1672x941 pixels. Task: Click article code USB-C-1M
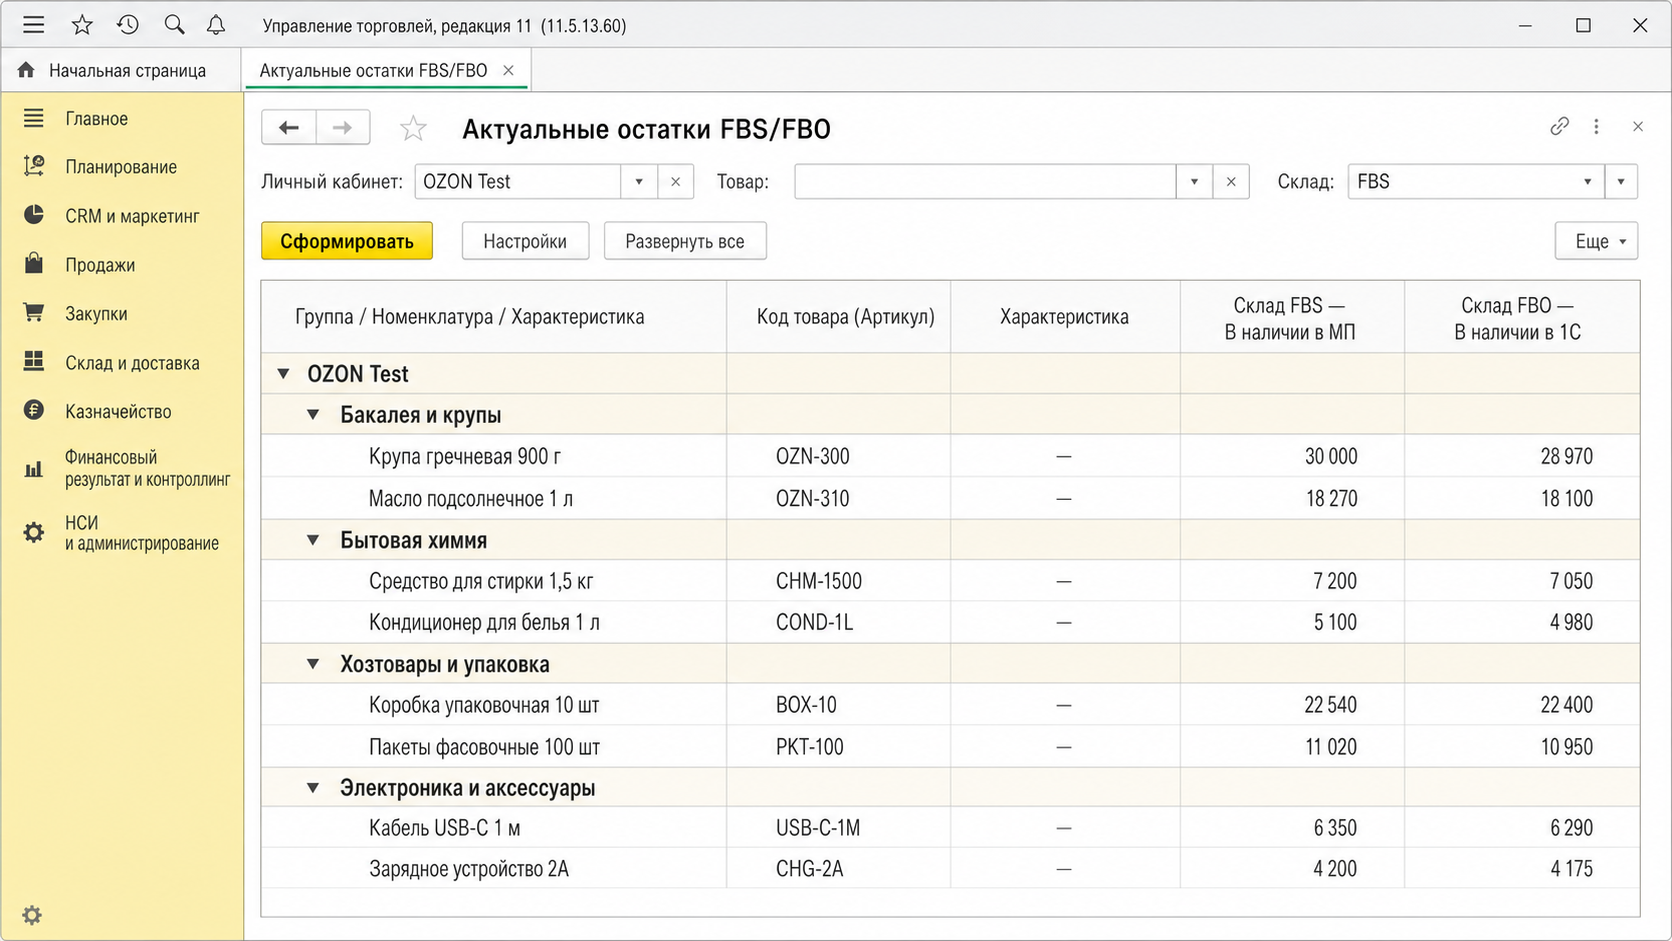click(818, 828)
